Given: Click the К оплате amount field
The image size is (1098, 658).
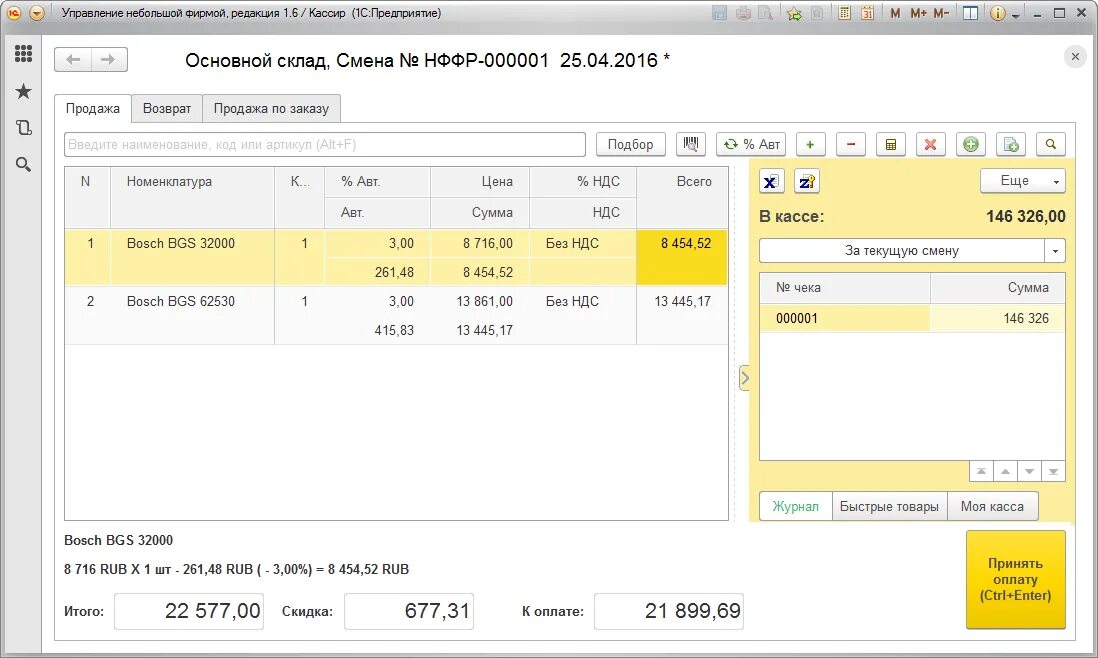Looking at the screenshot, I should coord(669,611).
